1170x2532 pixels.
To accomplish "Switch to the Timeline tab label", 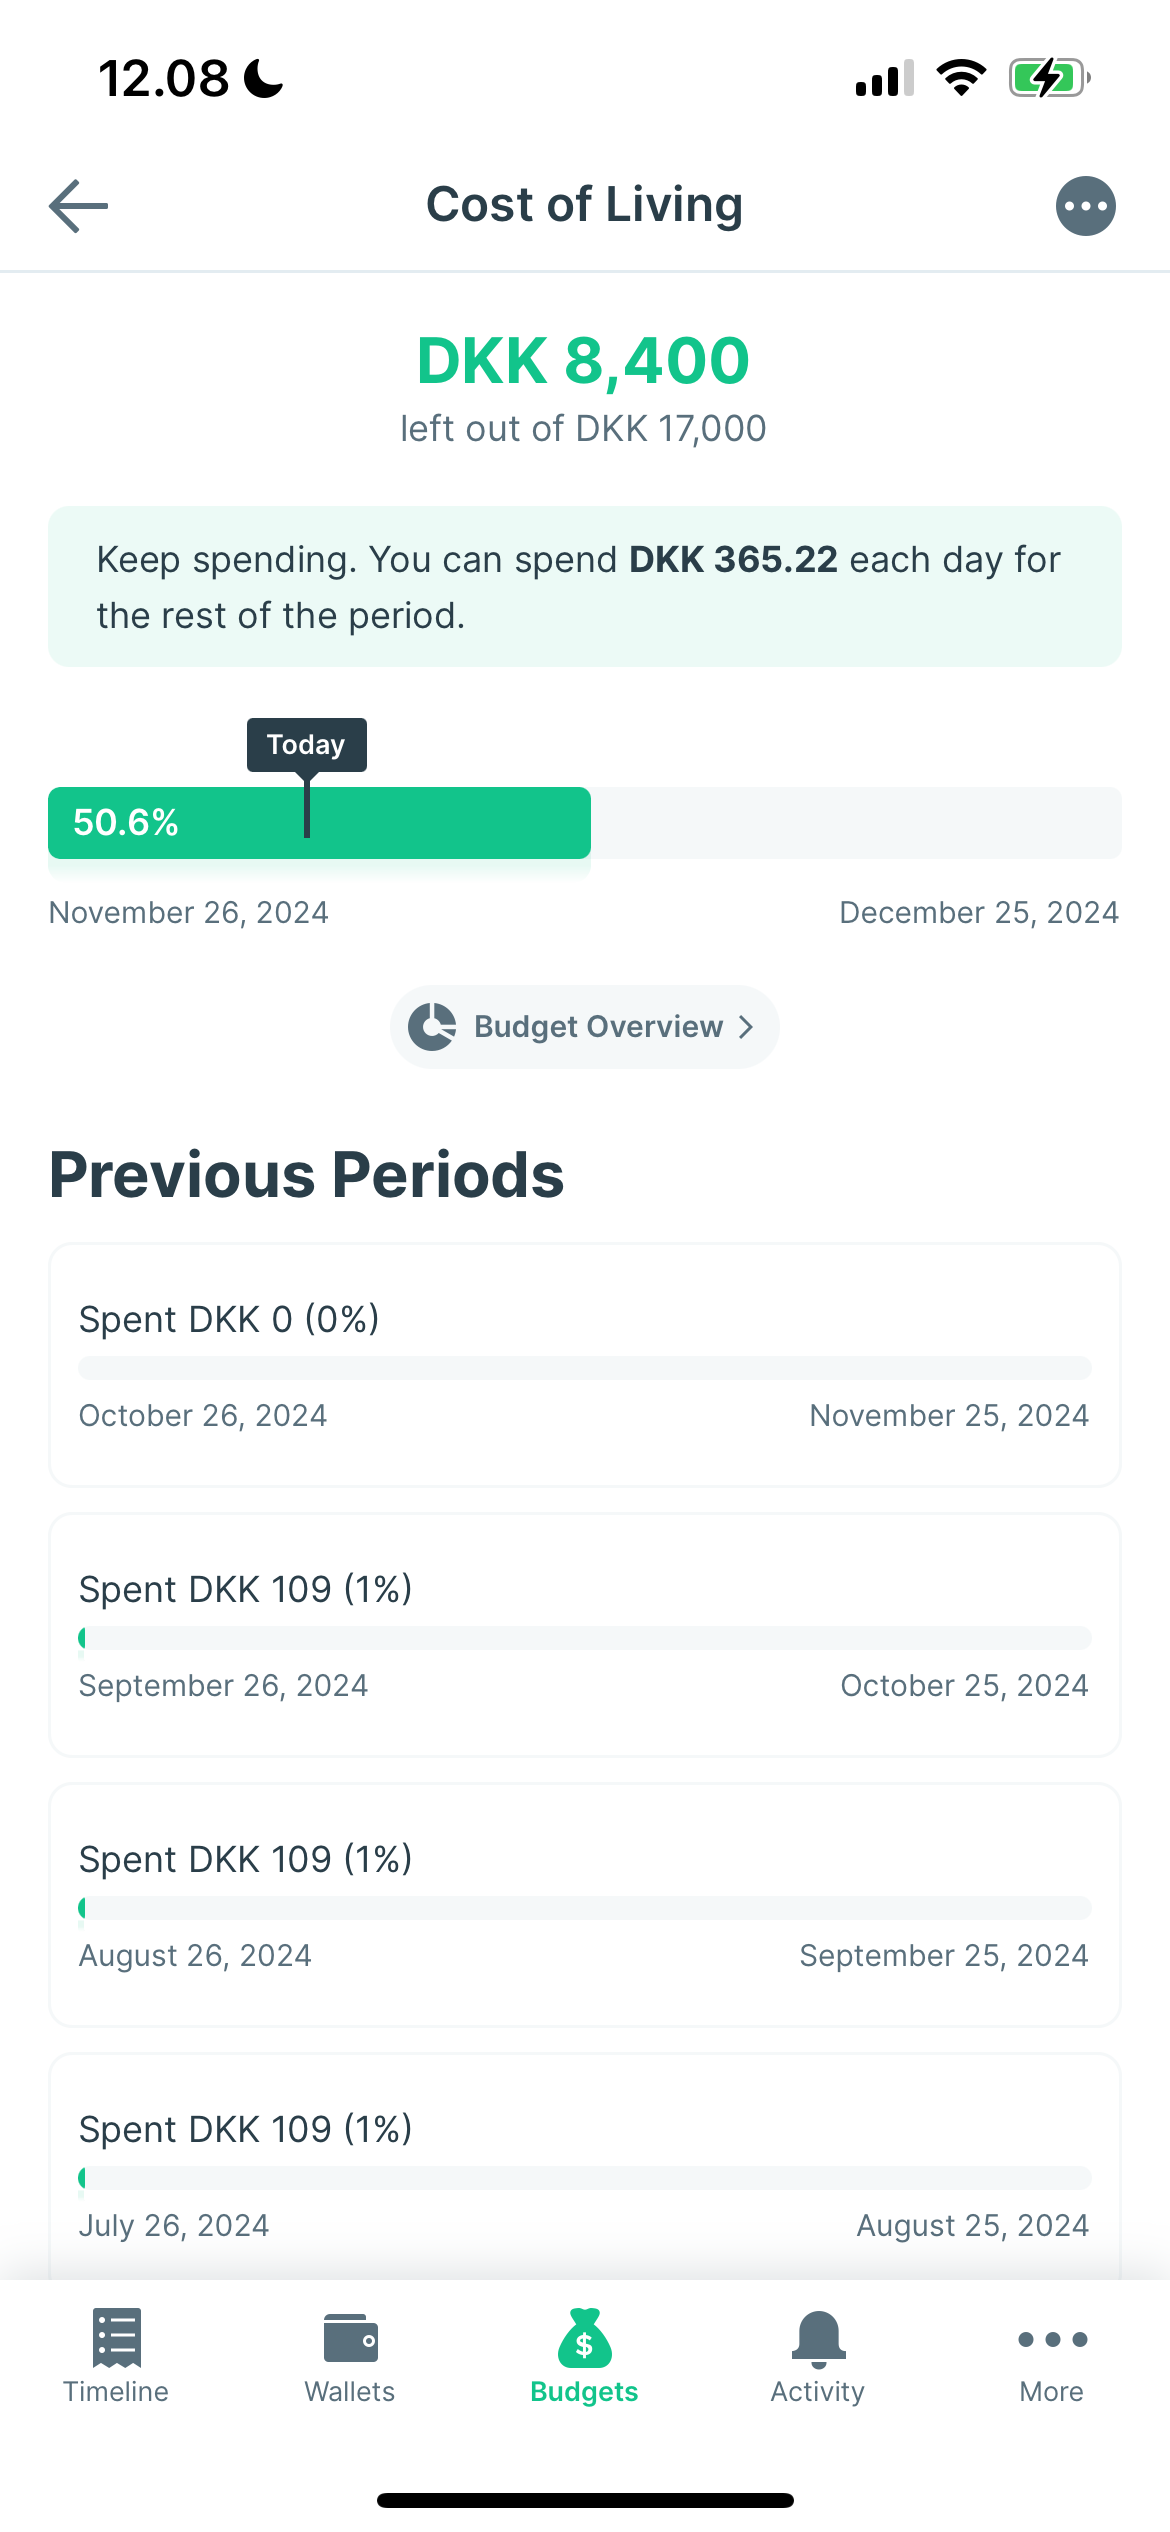I will (116, 2391).
